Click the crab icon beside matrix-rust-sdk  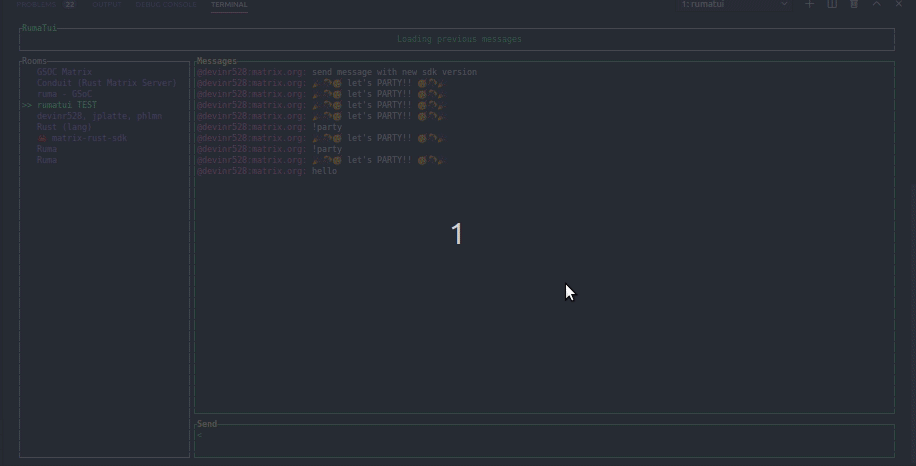tap(42, 138)
